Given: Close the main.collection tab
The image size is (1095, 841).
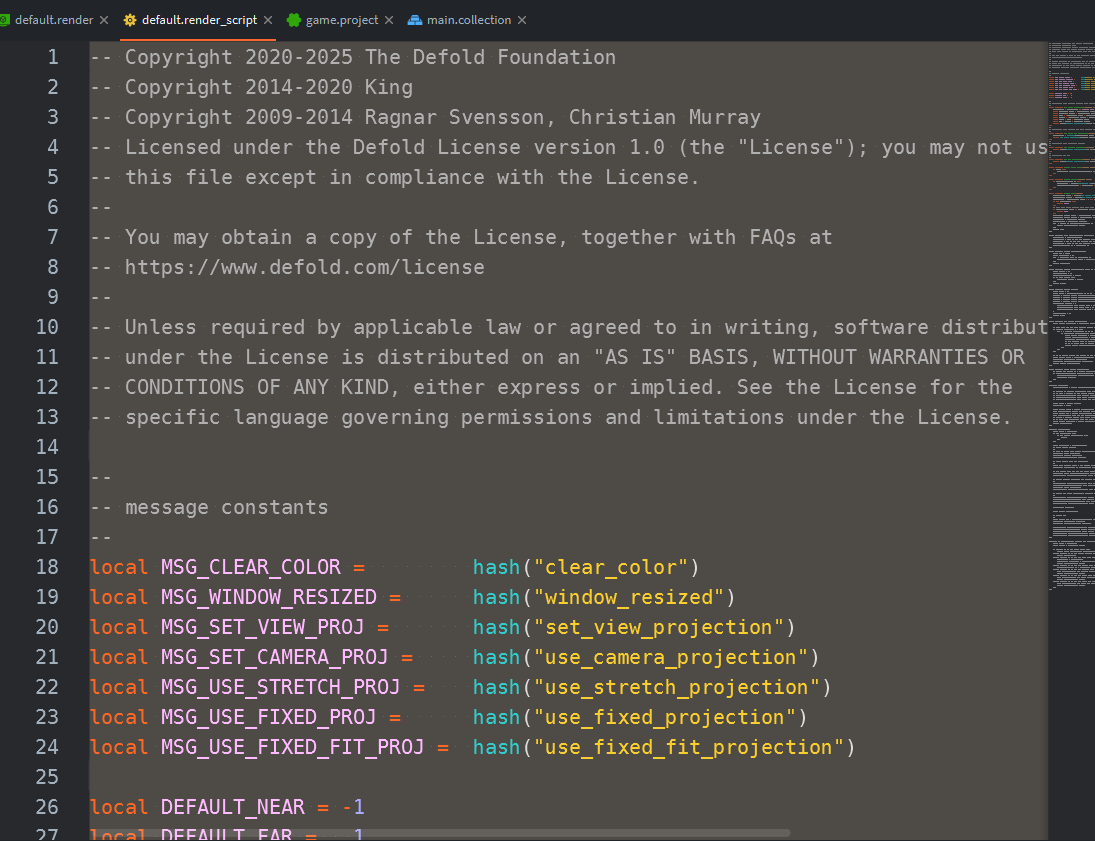Looking at the screenshot, I should click(x=522, y=20).
